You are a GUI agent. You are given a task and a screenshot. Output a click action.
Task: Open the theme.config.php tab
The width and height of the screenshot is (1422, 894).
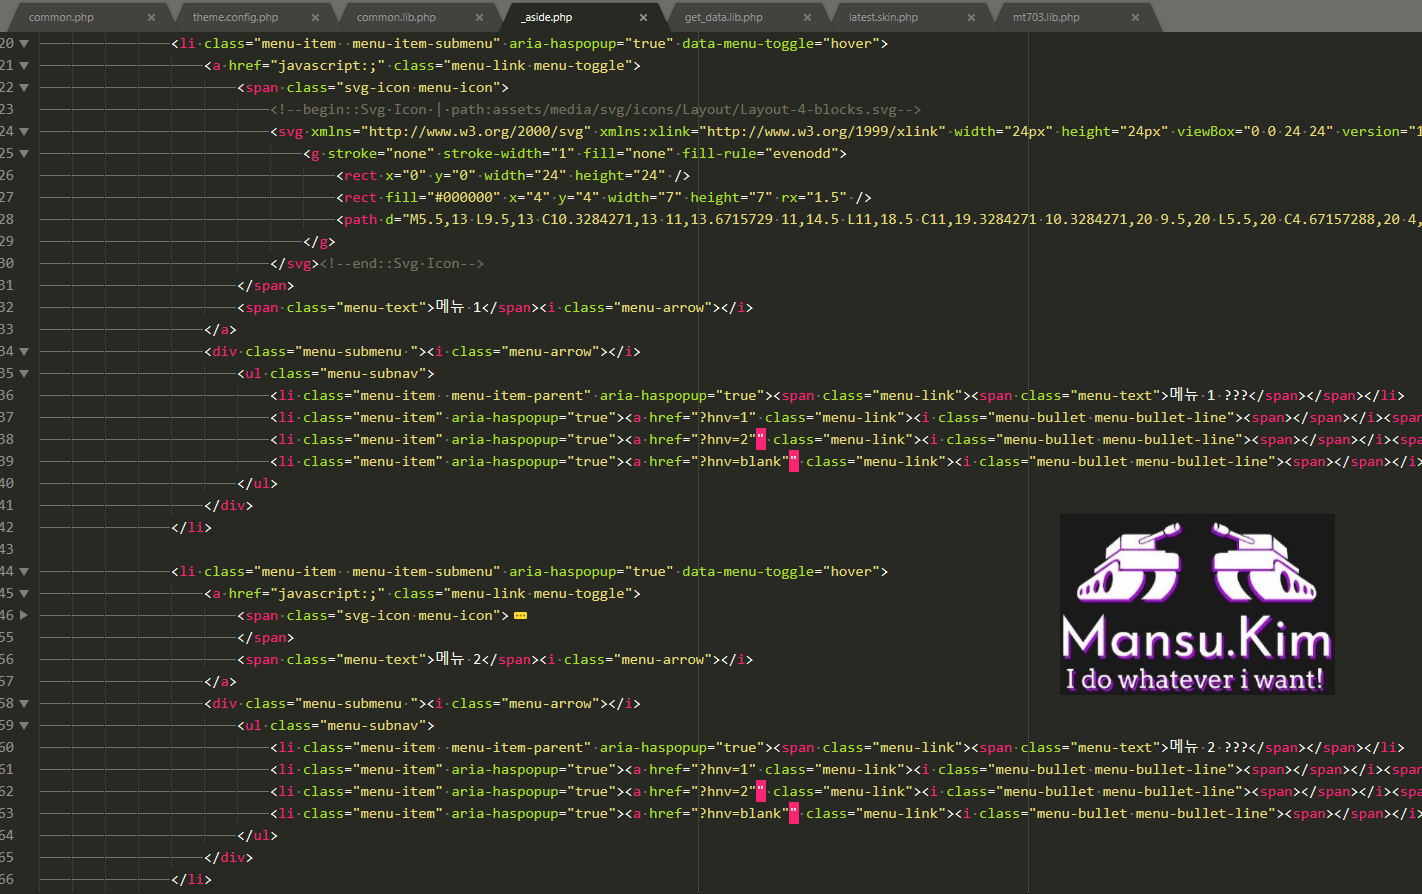click(235, 17)
